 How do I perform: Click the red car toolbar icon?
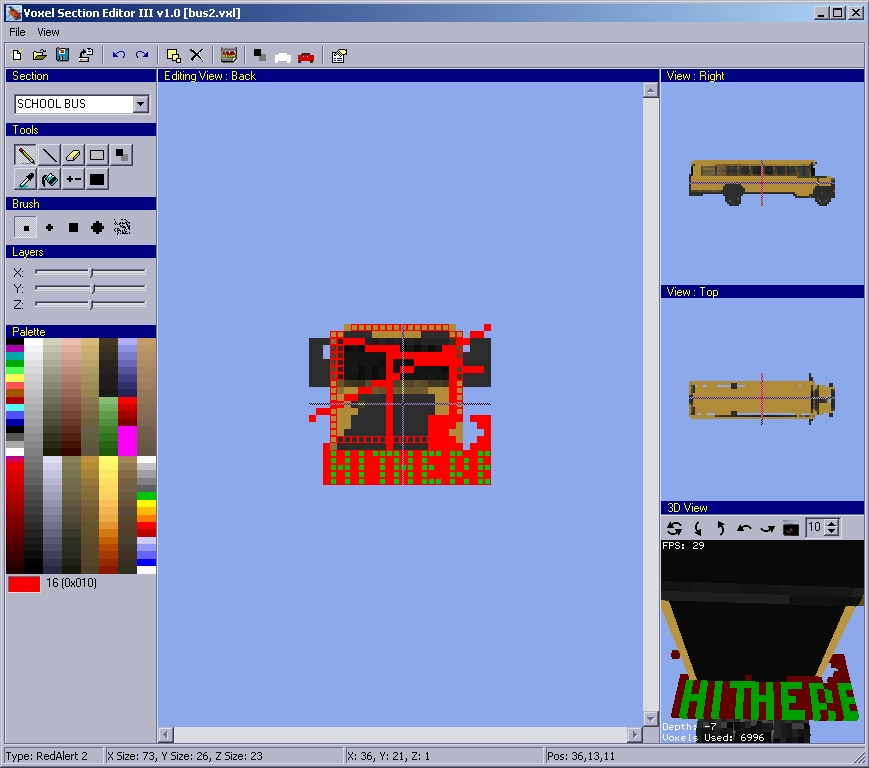pos(306,57)
